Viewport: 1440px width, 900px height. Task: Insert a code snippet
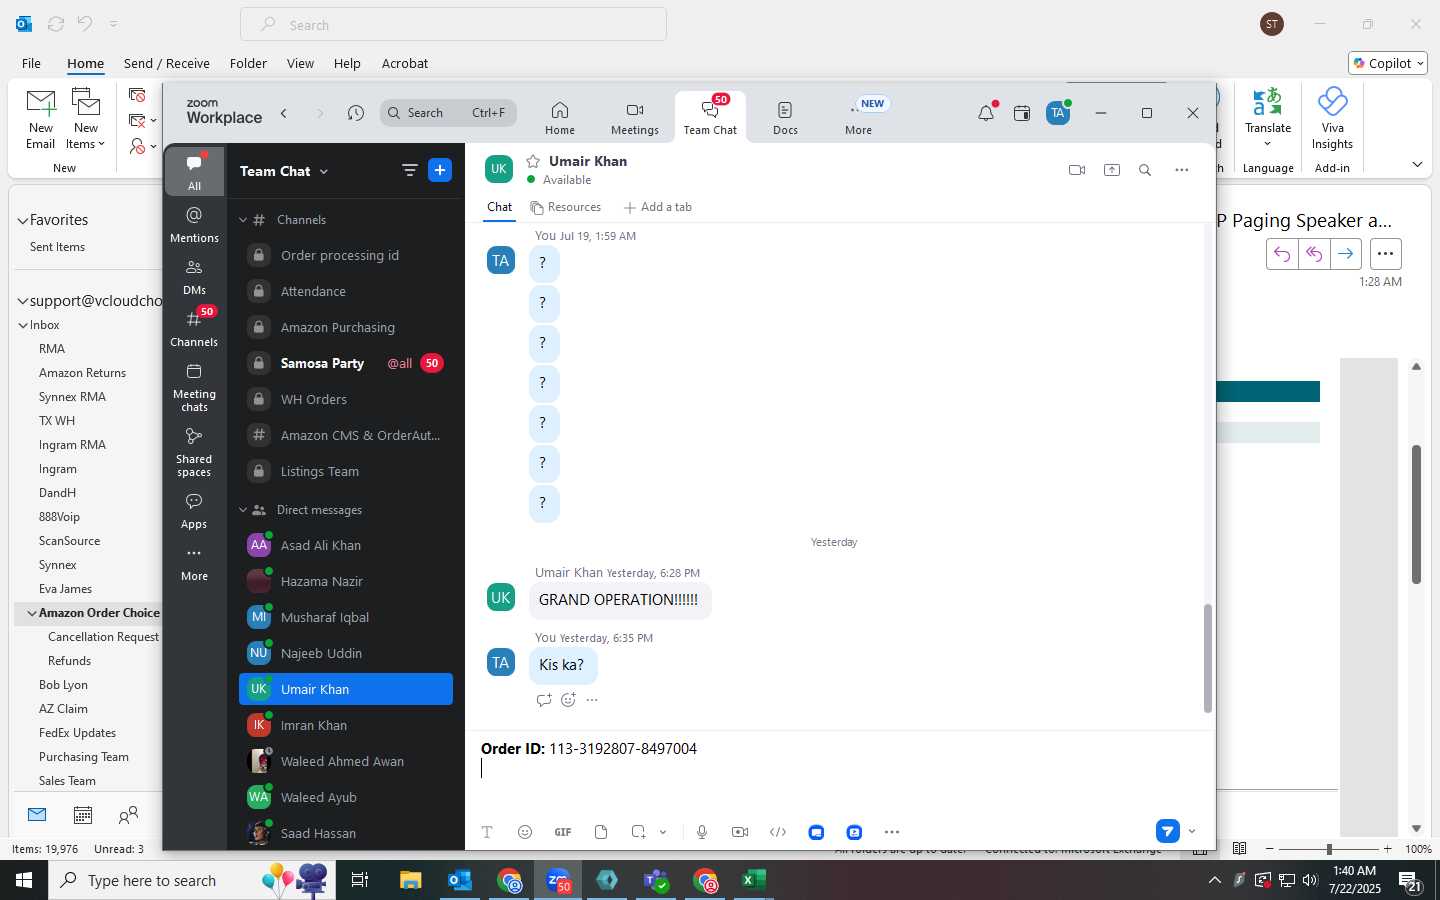click(778, 832)
